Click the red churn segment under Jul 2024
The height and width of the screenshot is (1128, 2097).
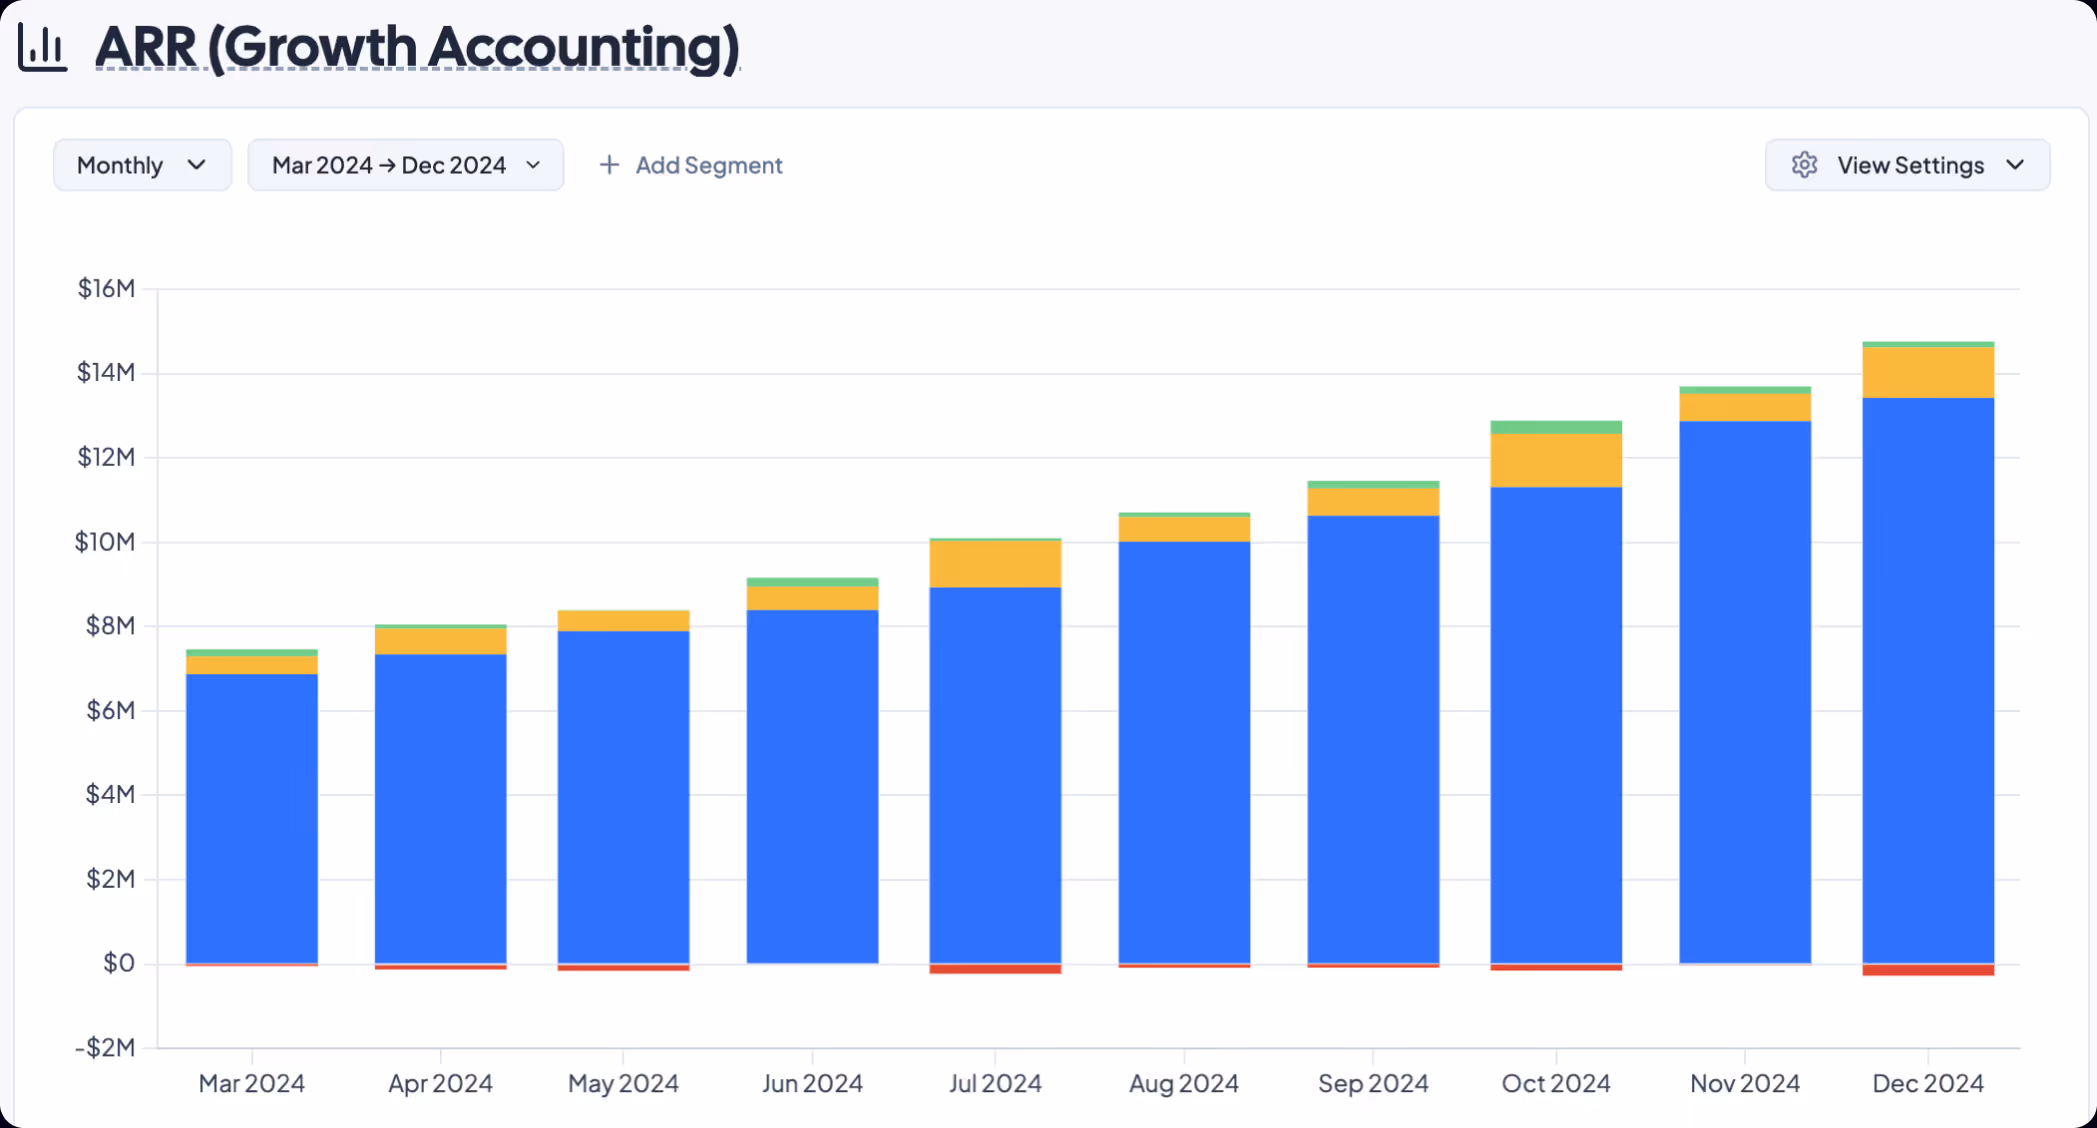coord(995,969)
